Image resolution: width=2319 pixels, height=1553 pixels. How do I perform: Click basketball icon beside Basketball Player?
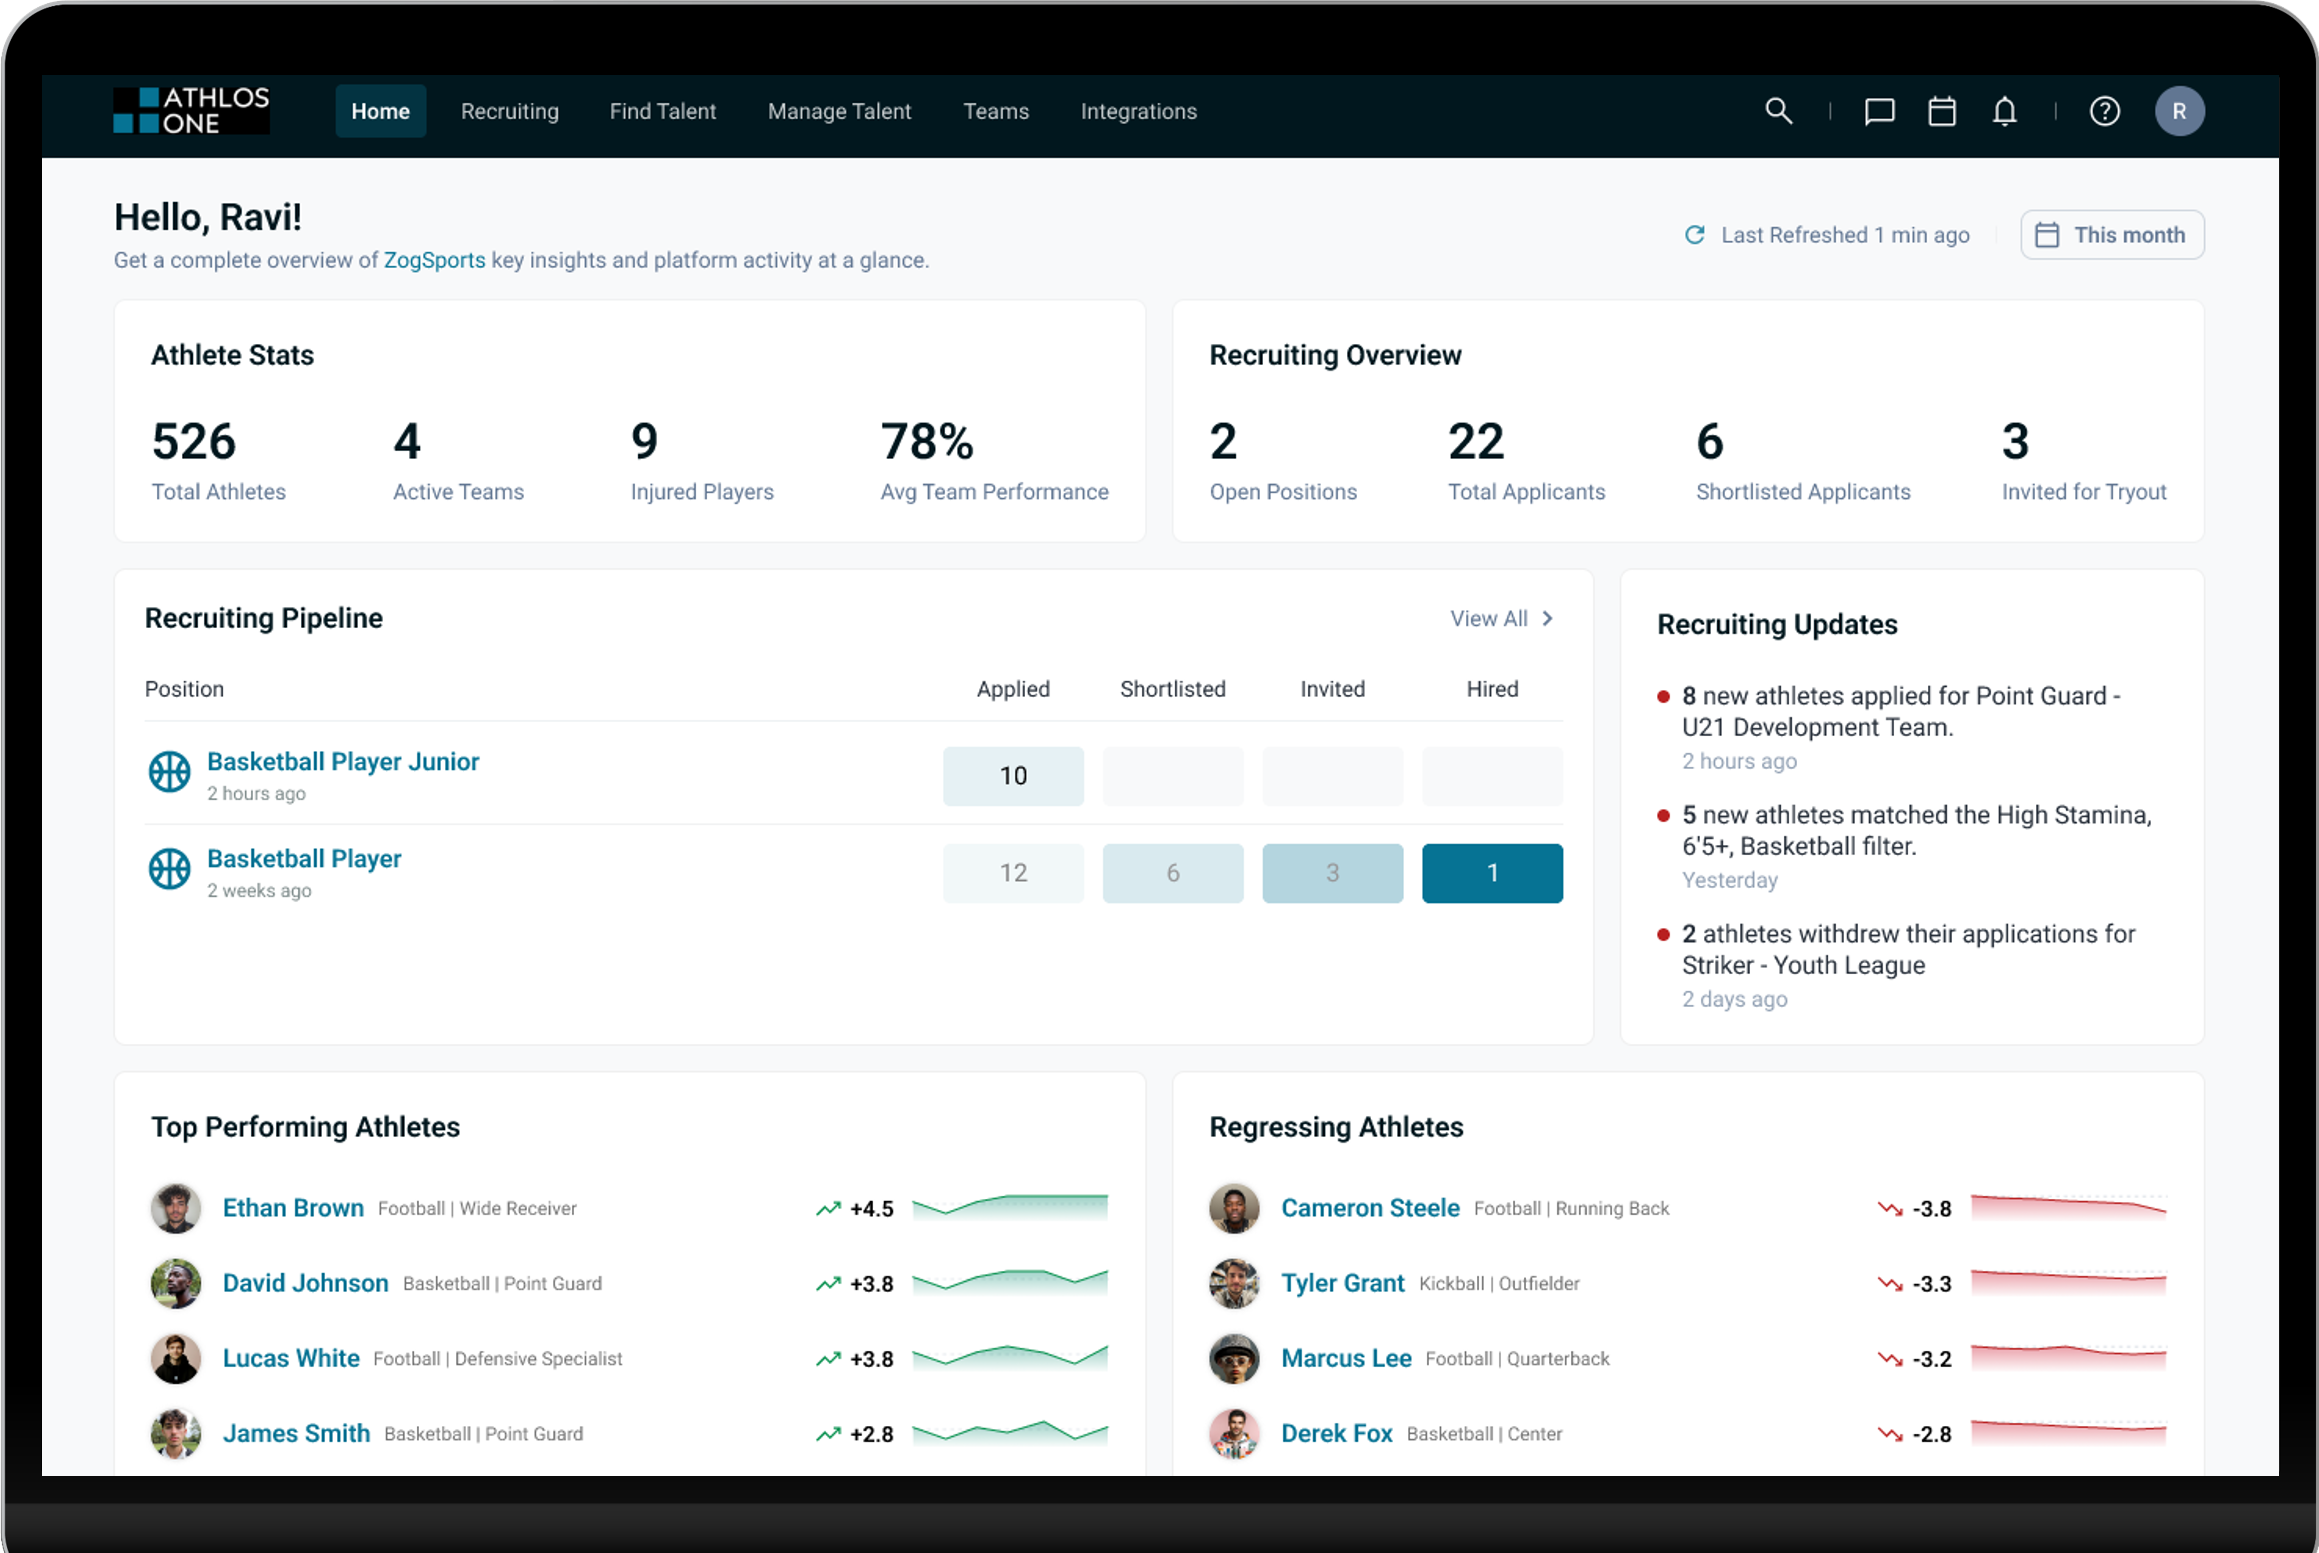point(169,869)
